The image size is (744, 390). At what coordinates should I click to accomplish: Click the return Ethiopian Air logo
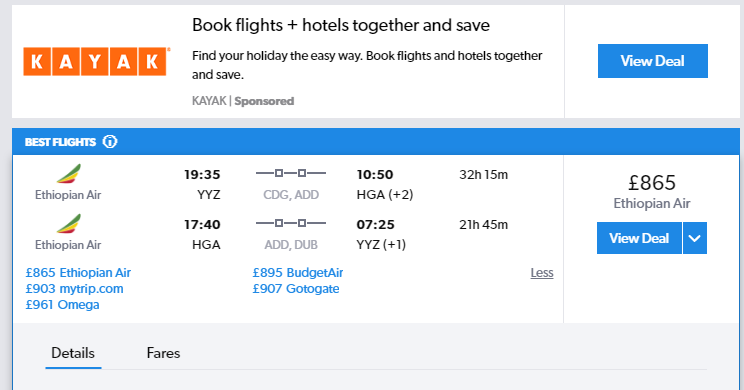click(69, 223)
